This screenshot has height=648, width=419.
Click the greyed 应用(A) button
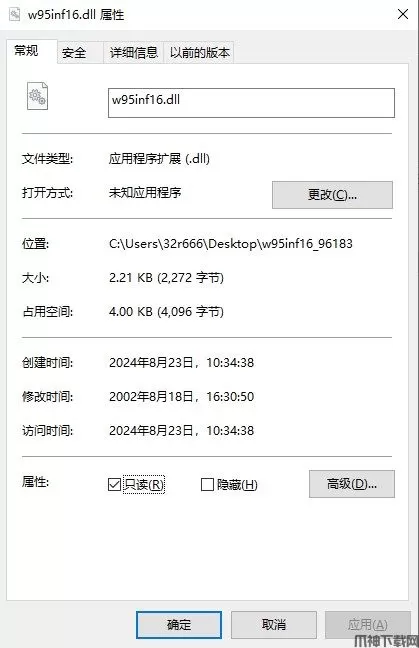(x=368, y=624)
